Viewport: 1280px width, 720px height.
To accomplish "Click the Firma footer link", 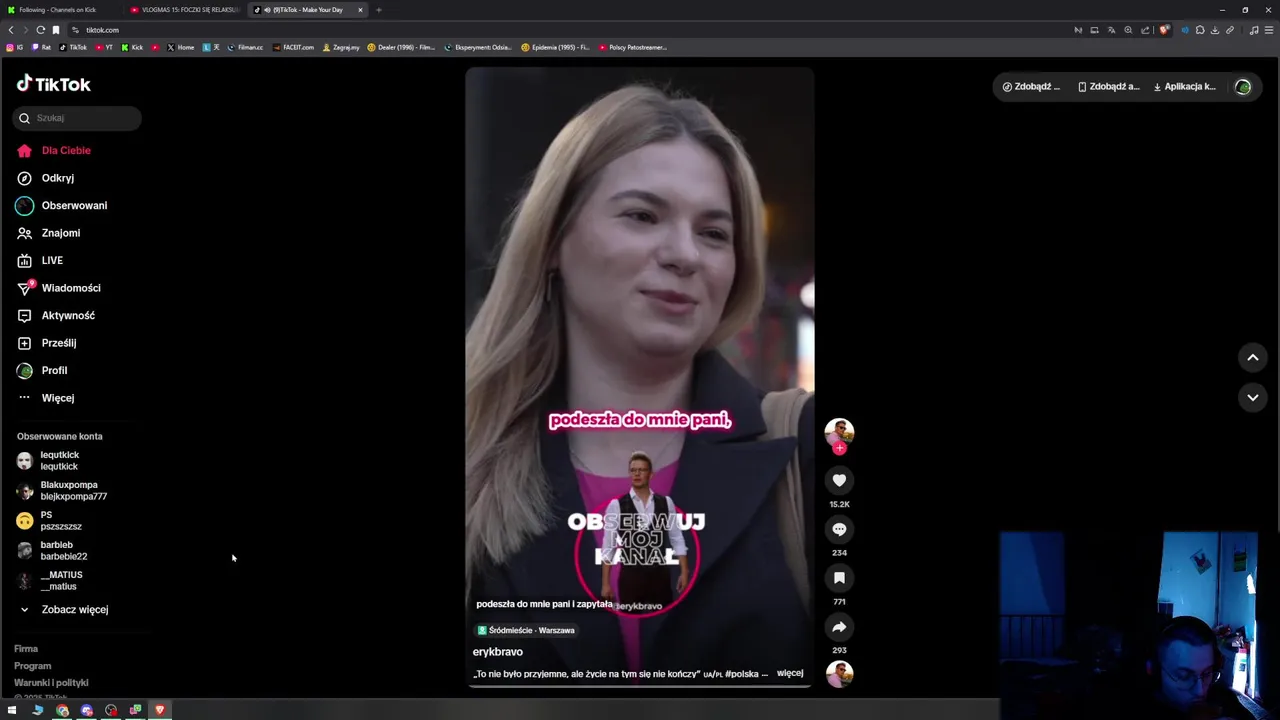I will (26, 649).
